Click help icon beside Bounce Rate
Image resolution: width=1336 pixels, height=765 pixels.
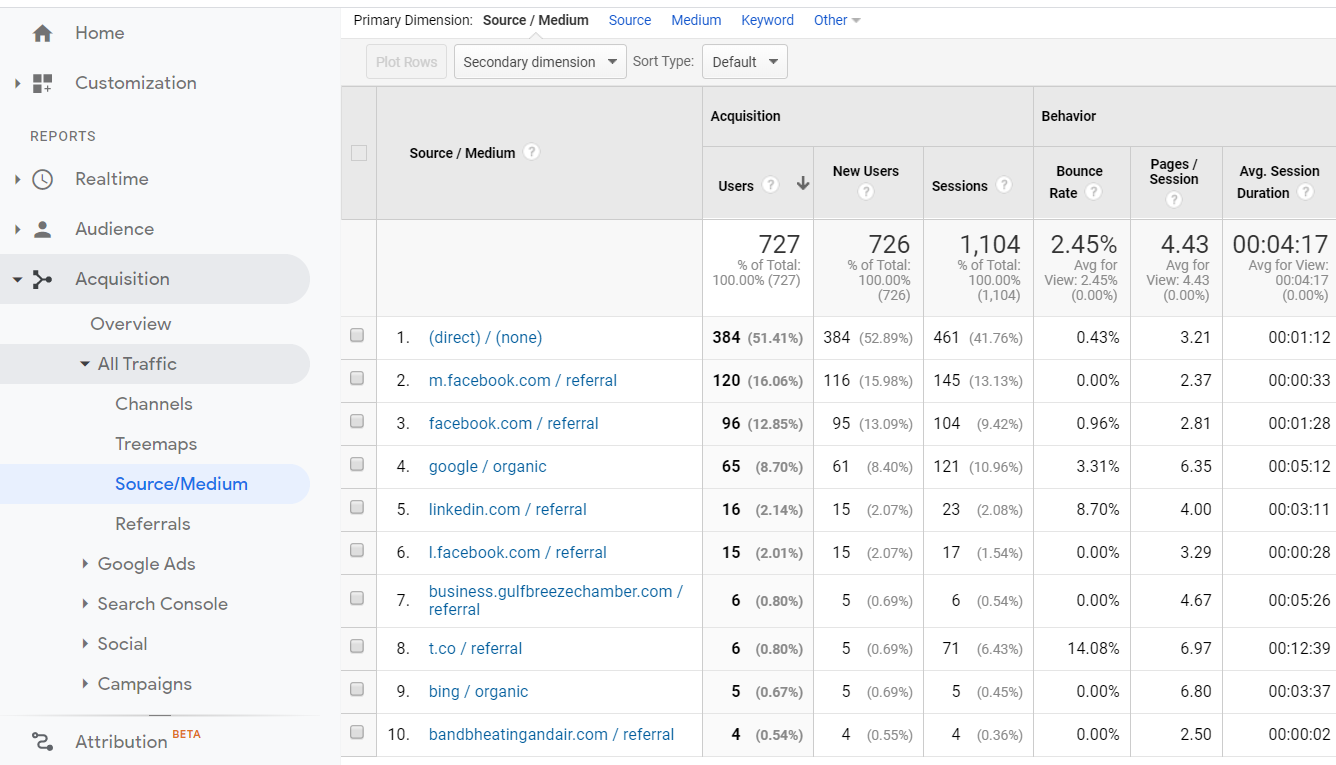coord(1094,192)
